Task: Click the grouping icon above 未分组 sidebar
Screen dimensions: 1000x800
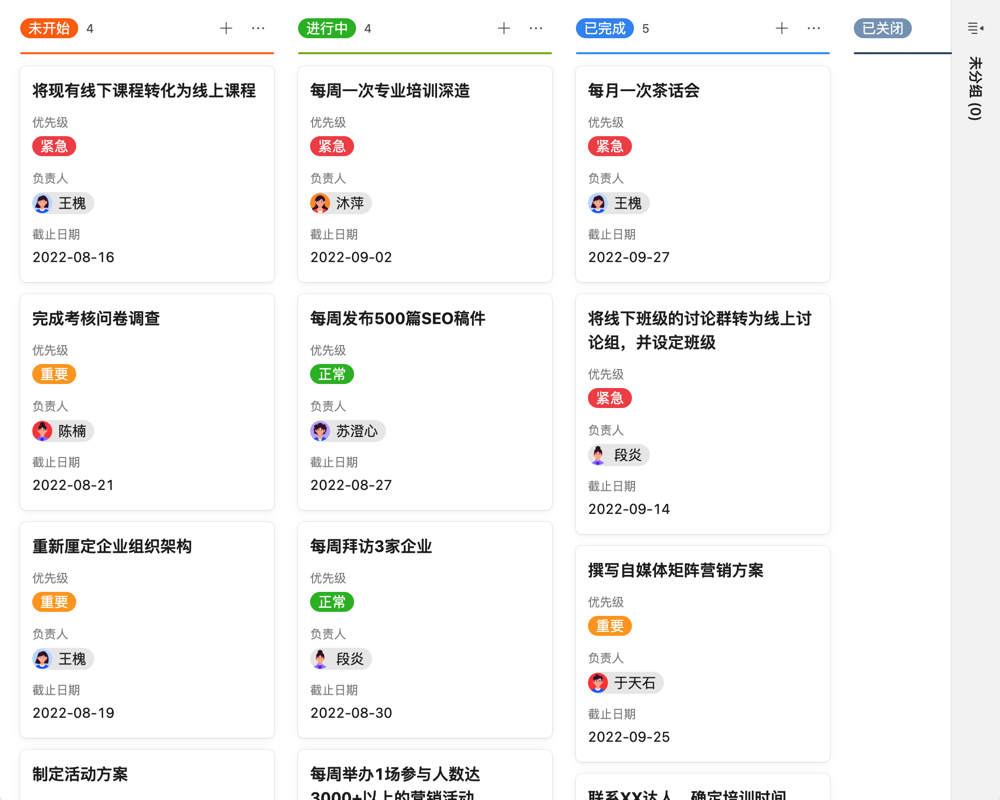Action: [x=974, y=28]
